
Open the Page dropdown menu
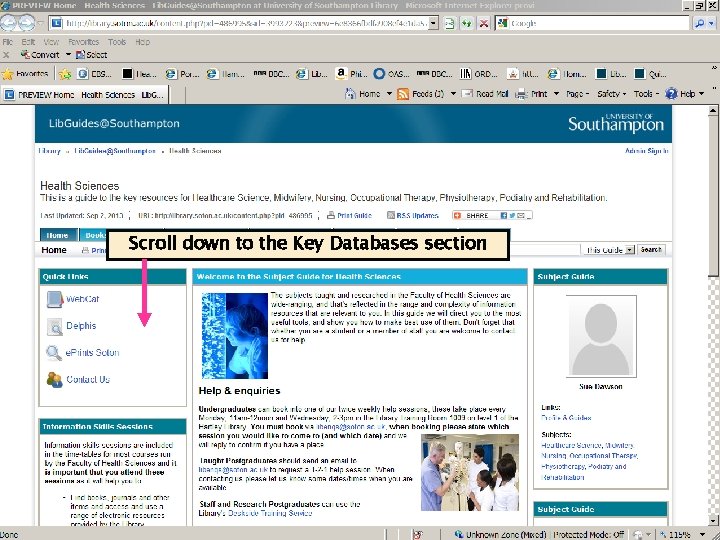pos(578,94)
